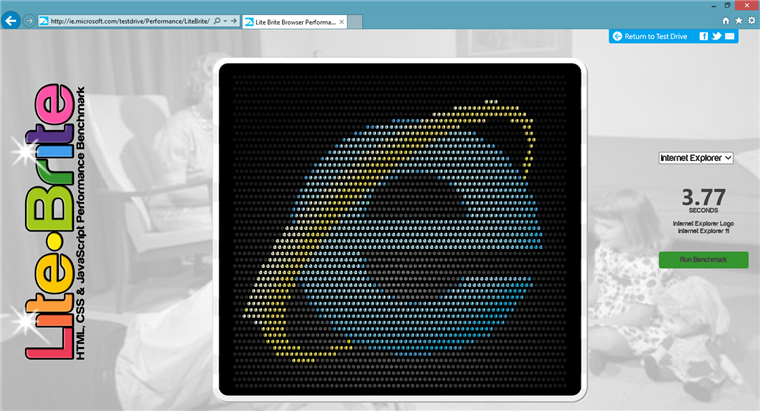This screenshot has height=411, width=760.
Task: Click the refresh arrow in address bar
Action: (236, 20)
